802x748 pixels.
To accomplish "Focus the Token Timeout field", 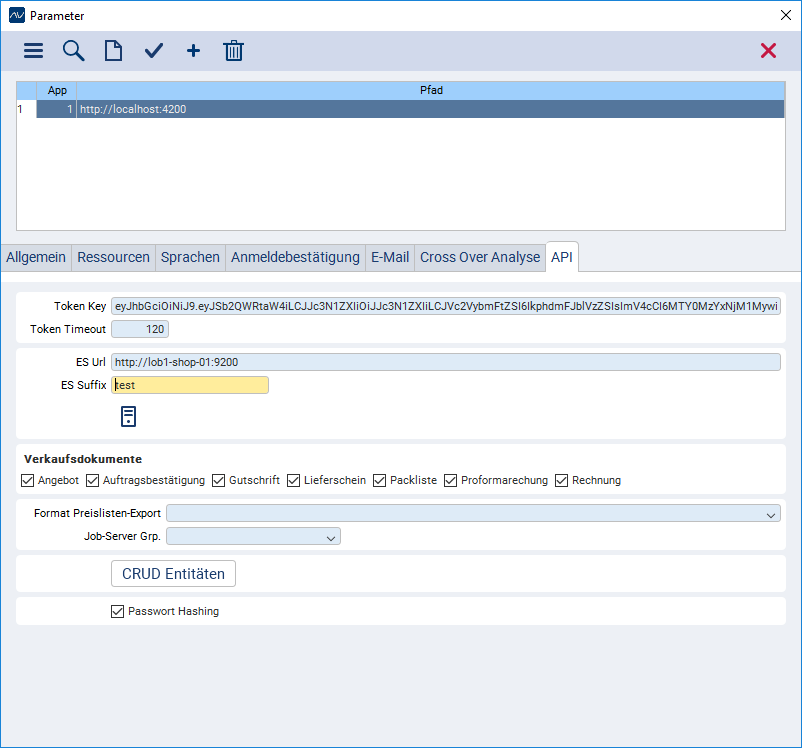I will coord(140,329).
